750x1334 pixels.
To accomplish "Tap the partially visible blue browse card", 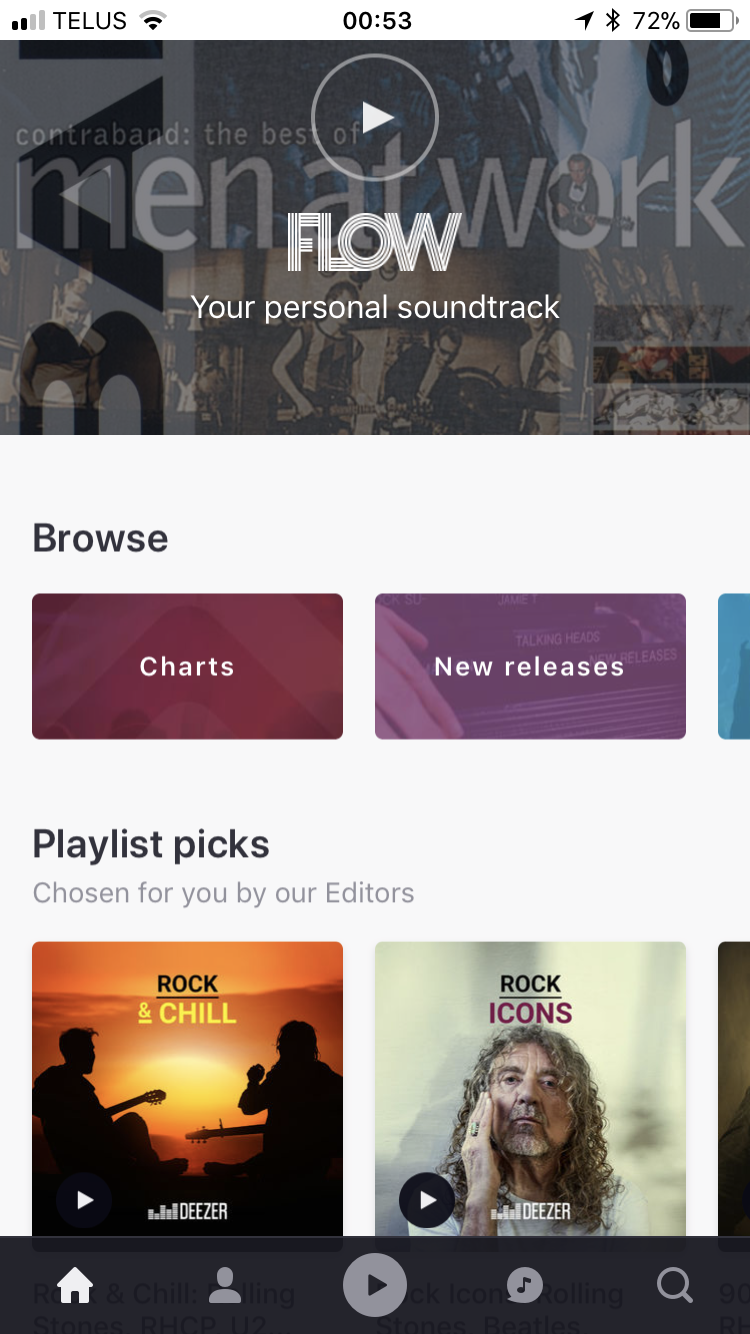I will click(x=735, y=666).
